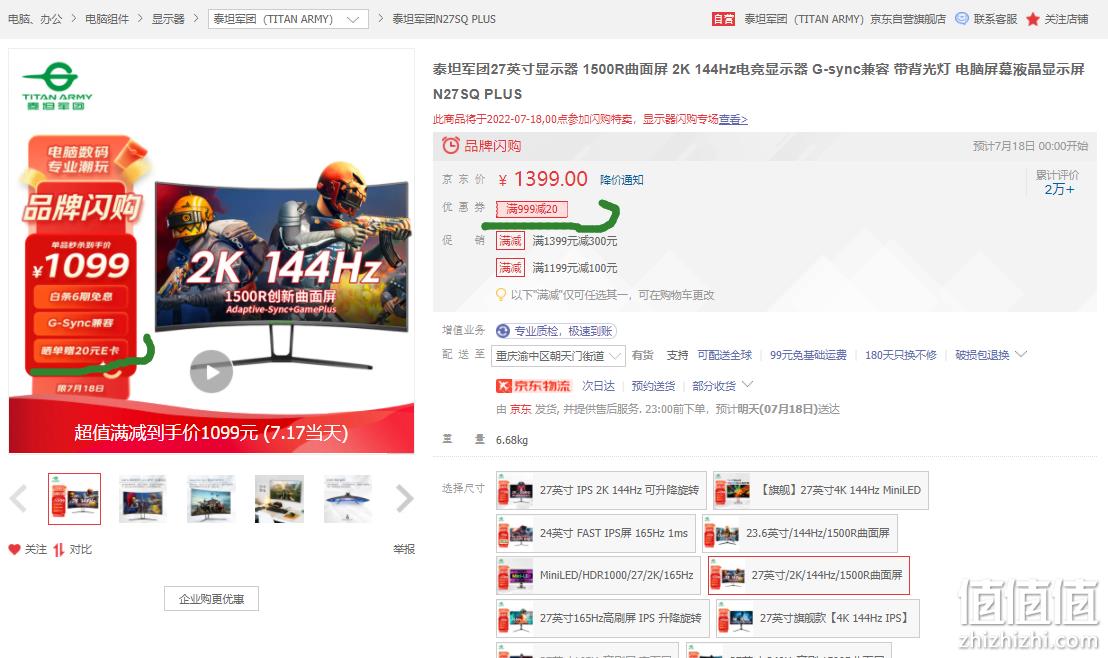
Task: Click the 次日达 delivery link
Action: [599, 386]
